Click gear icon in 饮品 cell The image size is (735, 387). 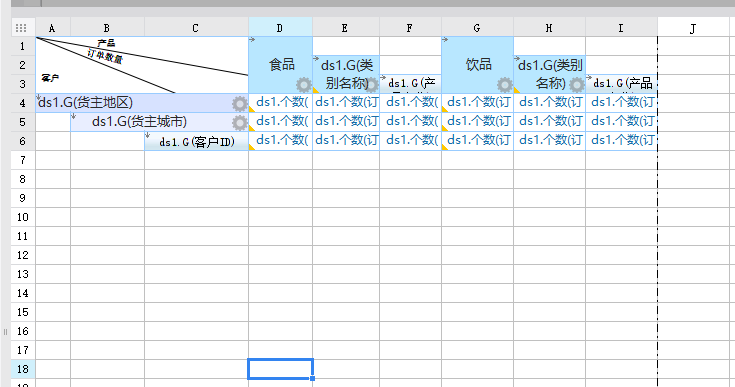pyautogui.click(x=505, y=85)
